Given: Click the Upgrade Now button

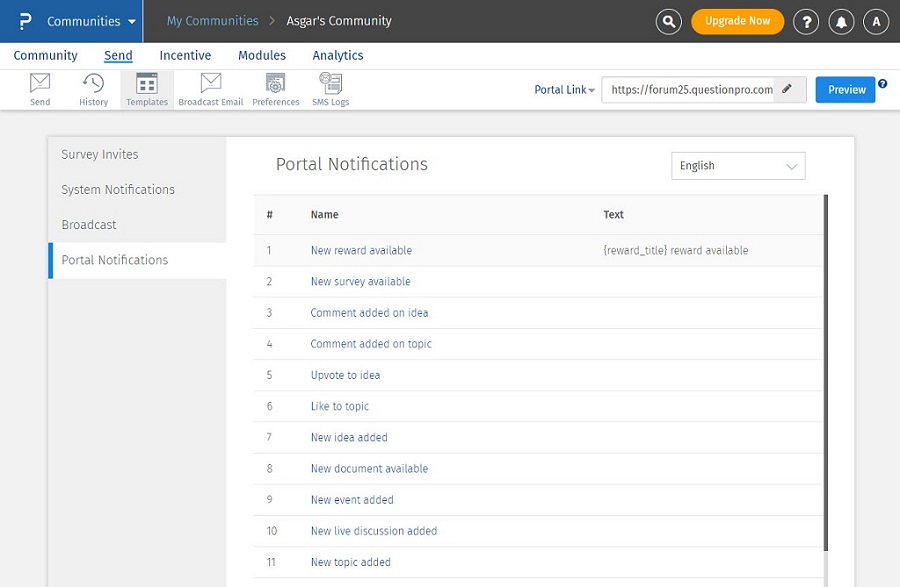Looking at the screenshot, I should tap(737, 21).
